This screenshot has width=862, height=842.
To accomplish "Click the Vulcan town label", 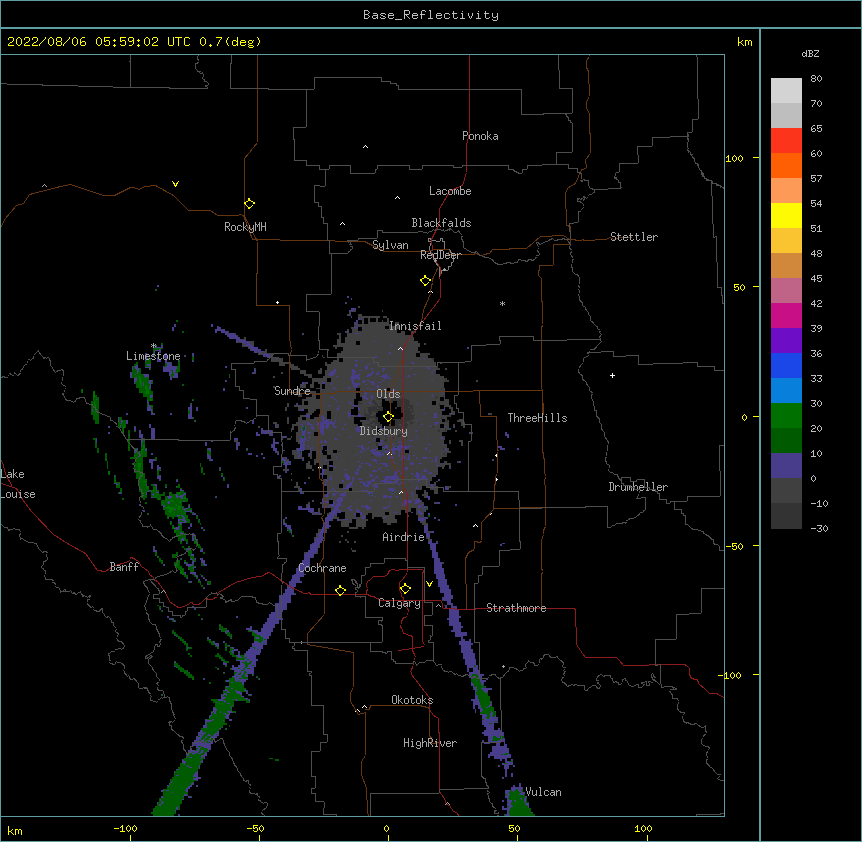I will pos(543,792).
